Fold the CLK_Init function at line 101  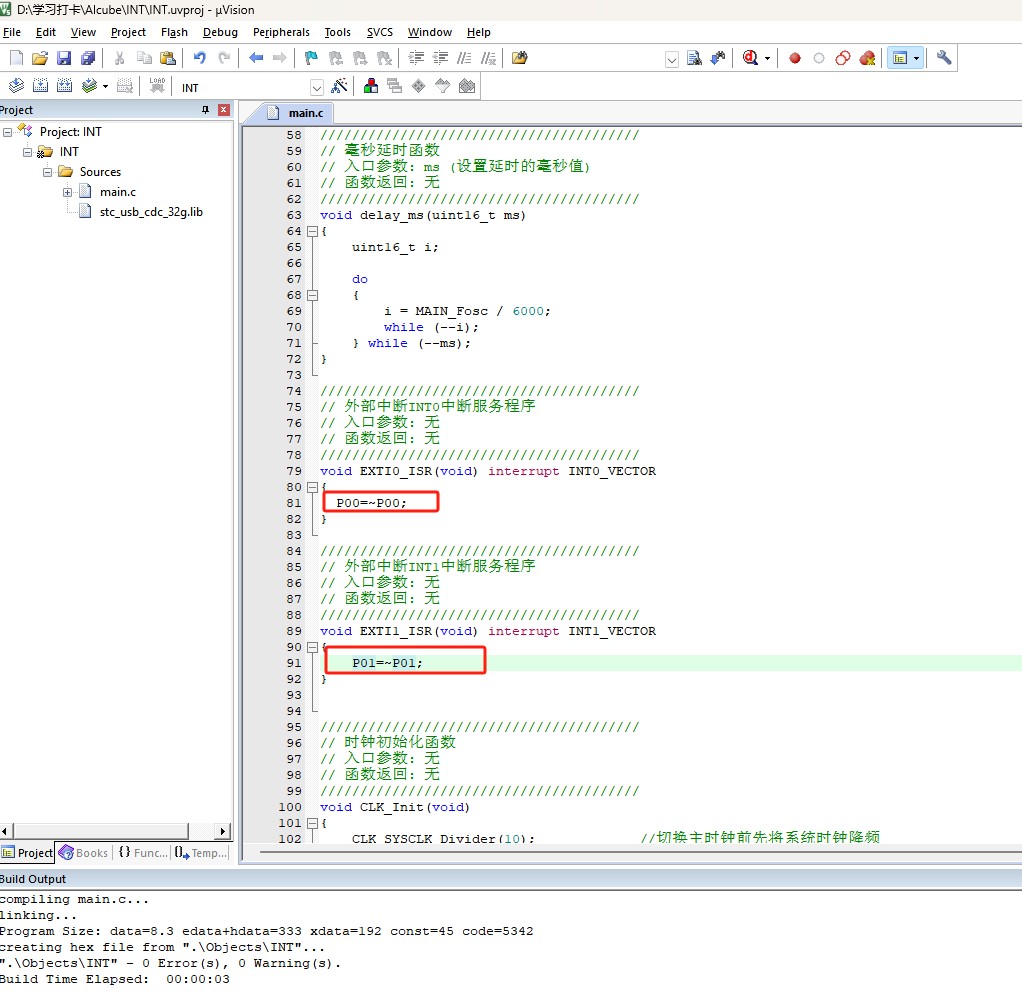tap(312, 823)
